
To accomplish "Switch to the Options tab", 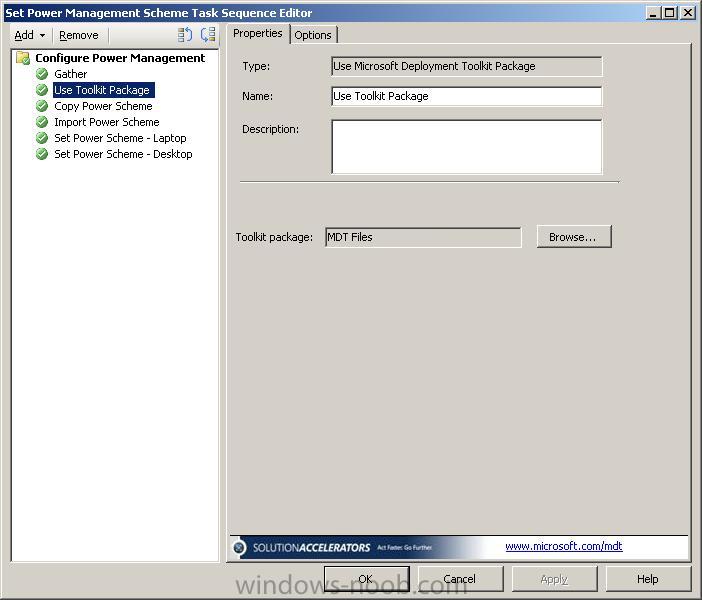I will coord(313,35).
